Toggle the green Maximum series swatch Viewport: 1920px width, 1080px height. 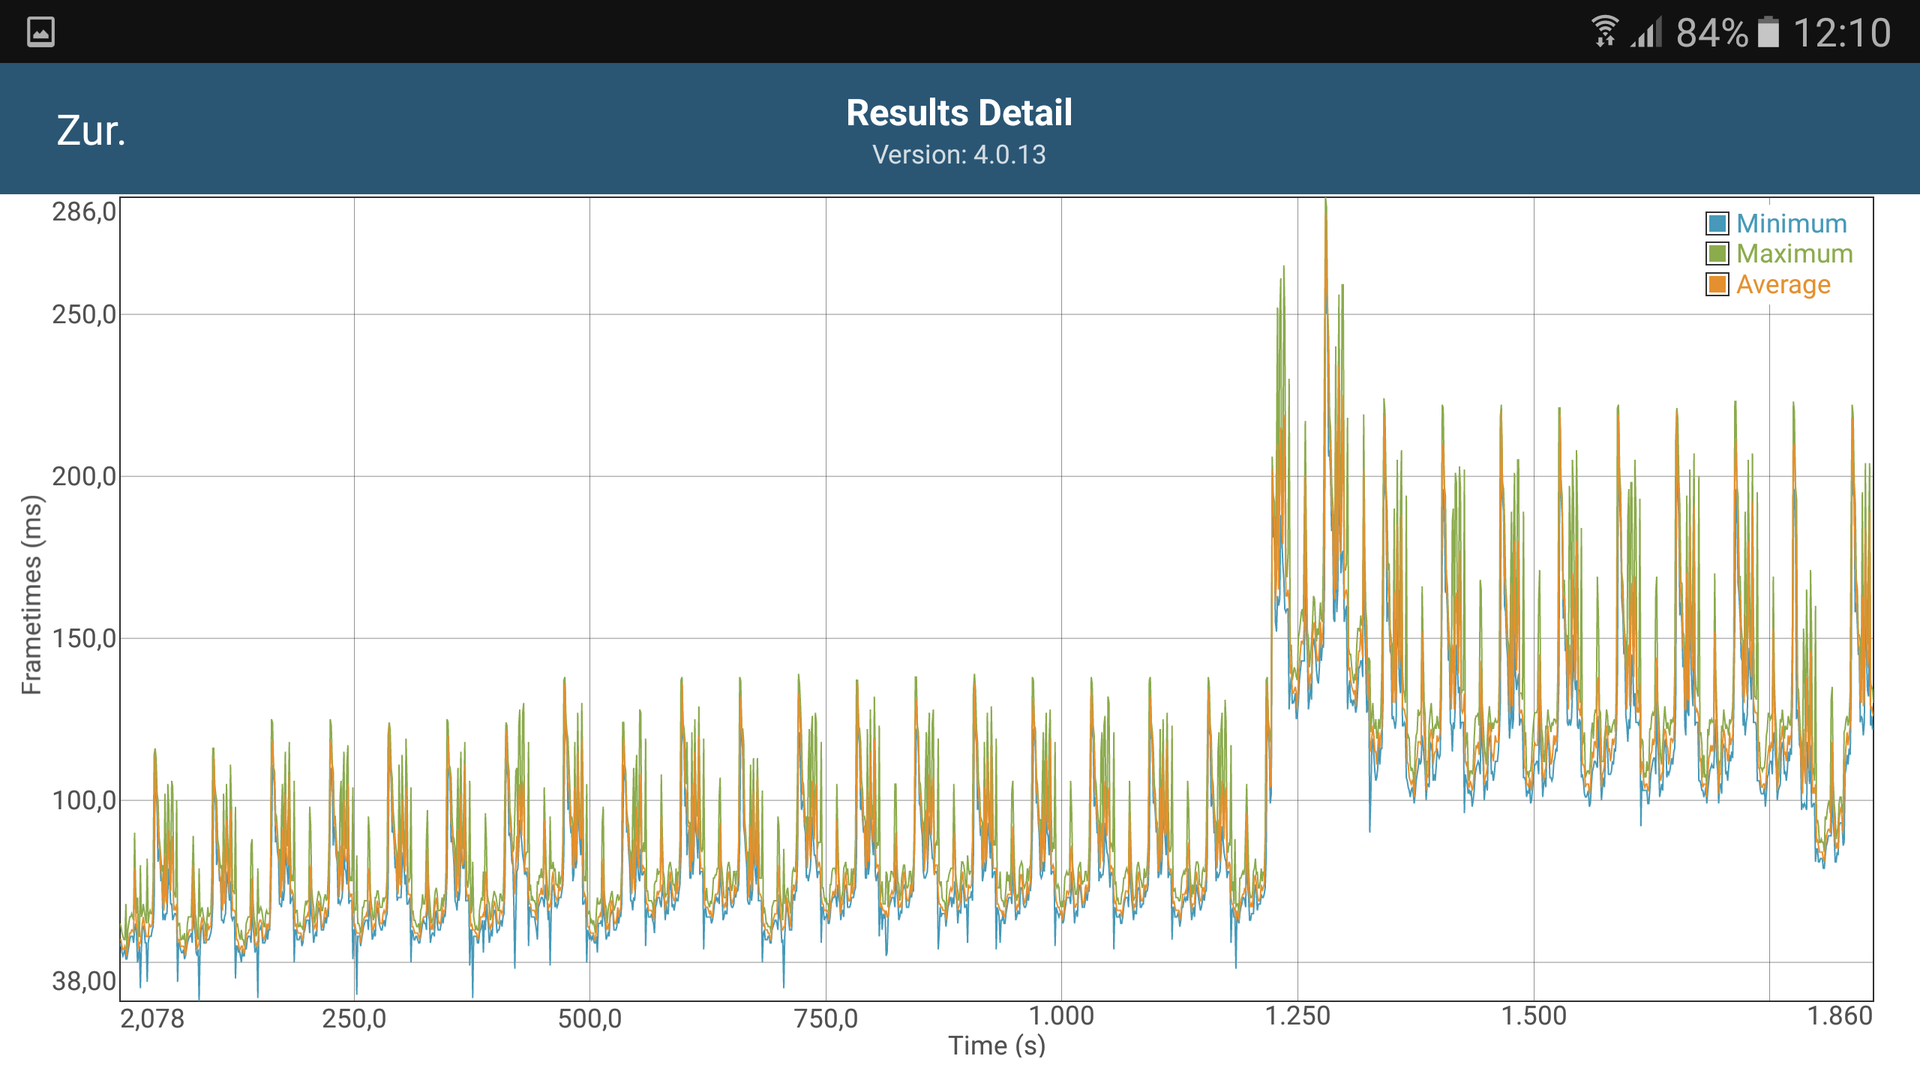coord(1717,254)
